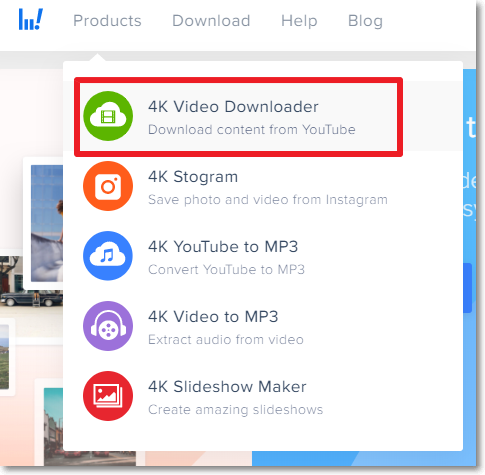Click the purple Video to MP3 headphones icon

(108, 326)
